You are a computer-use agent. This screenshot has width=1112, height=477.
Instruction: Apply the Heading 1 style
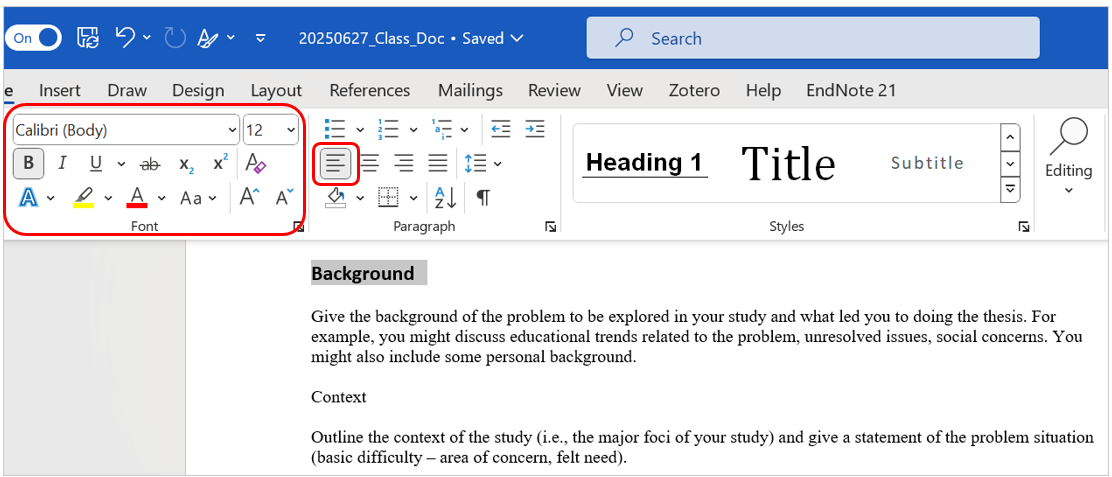[x=645, y=163]
